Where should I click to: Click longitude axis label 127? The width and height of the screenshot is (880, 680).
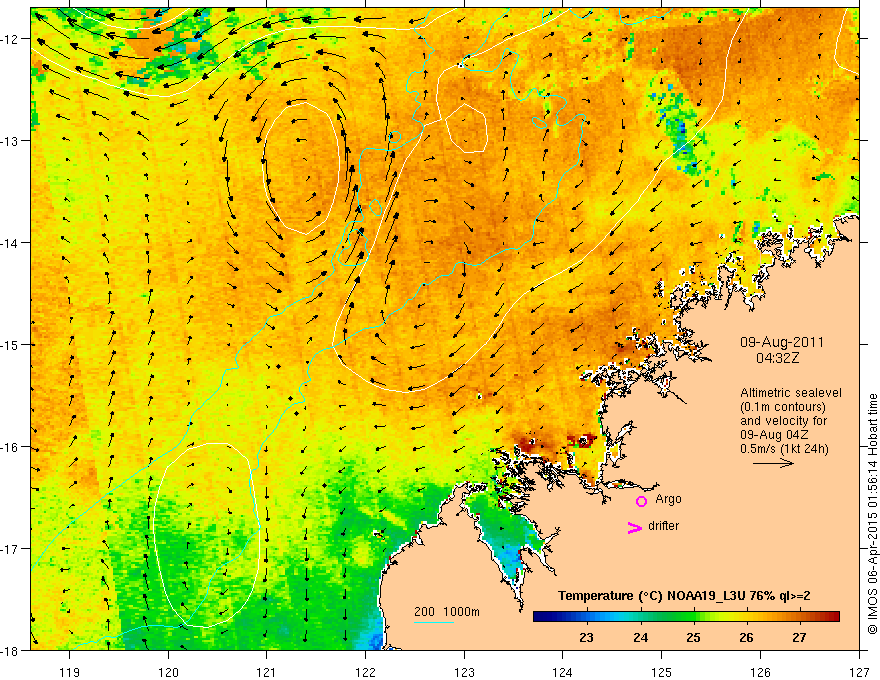click(859, 672)
